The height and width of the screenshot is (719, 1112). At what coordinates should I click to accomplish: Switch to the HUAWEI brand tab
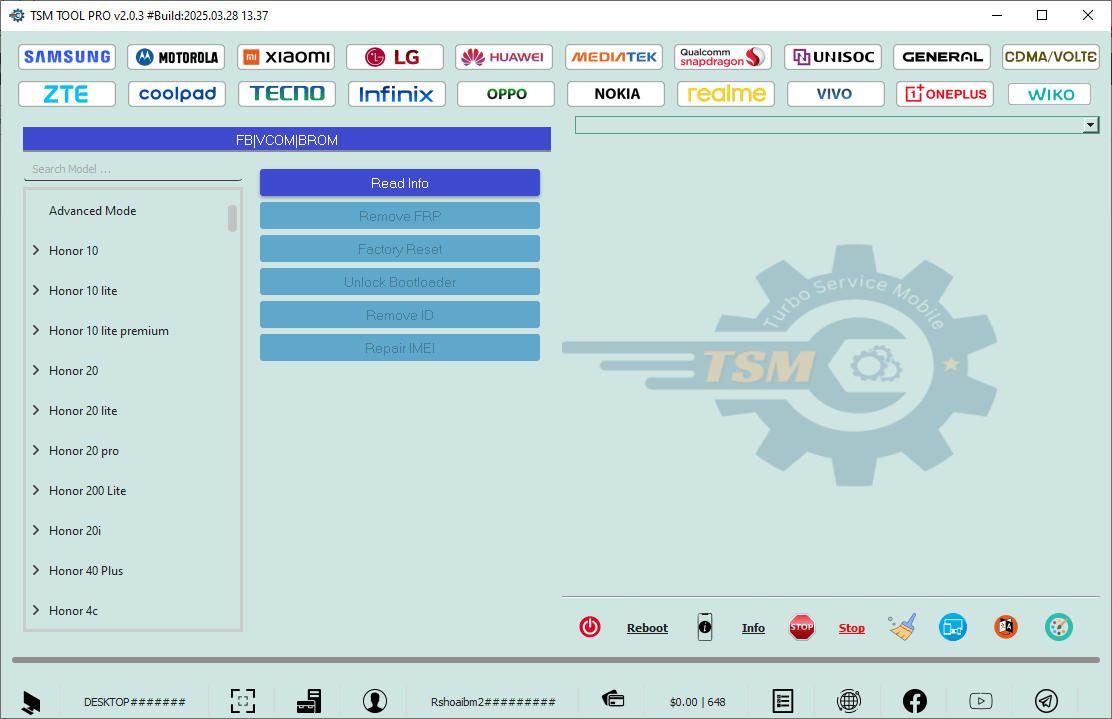504,56
